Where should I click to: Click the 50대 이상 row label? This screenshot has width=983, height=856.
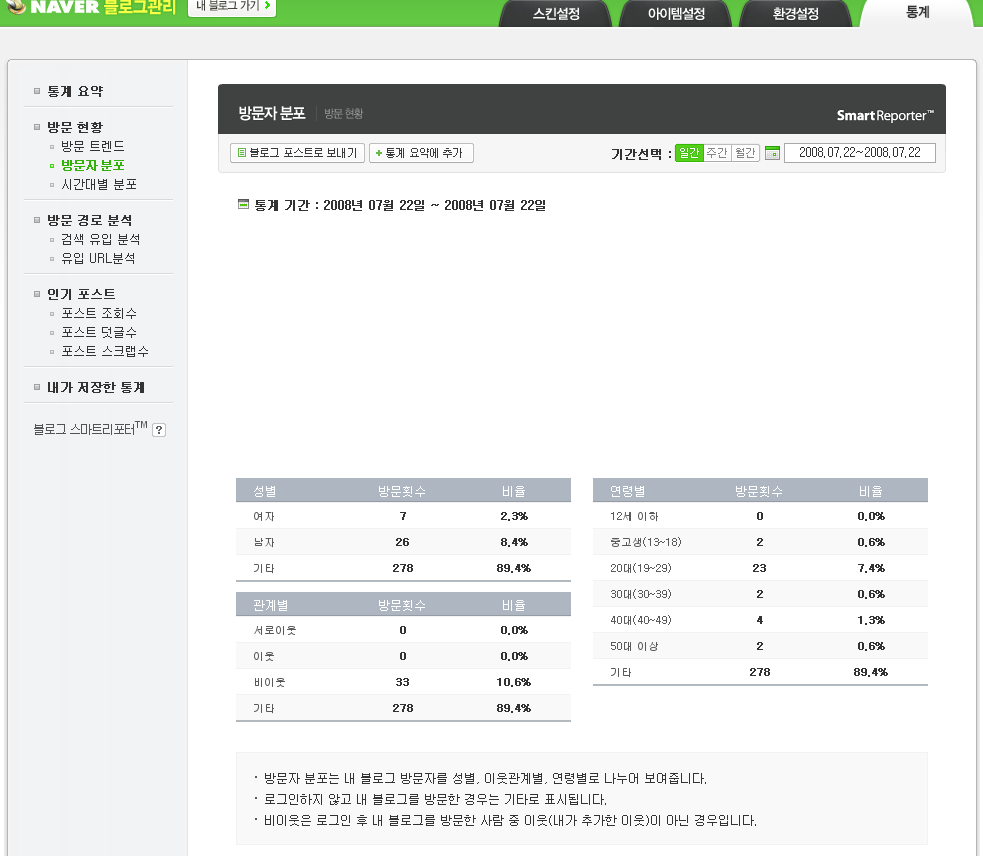click(634, 646)
